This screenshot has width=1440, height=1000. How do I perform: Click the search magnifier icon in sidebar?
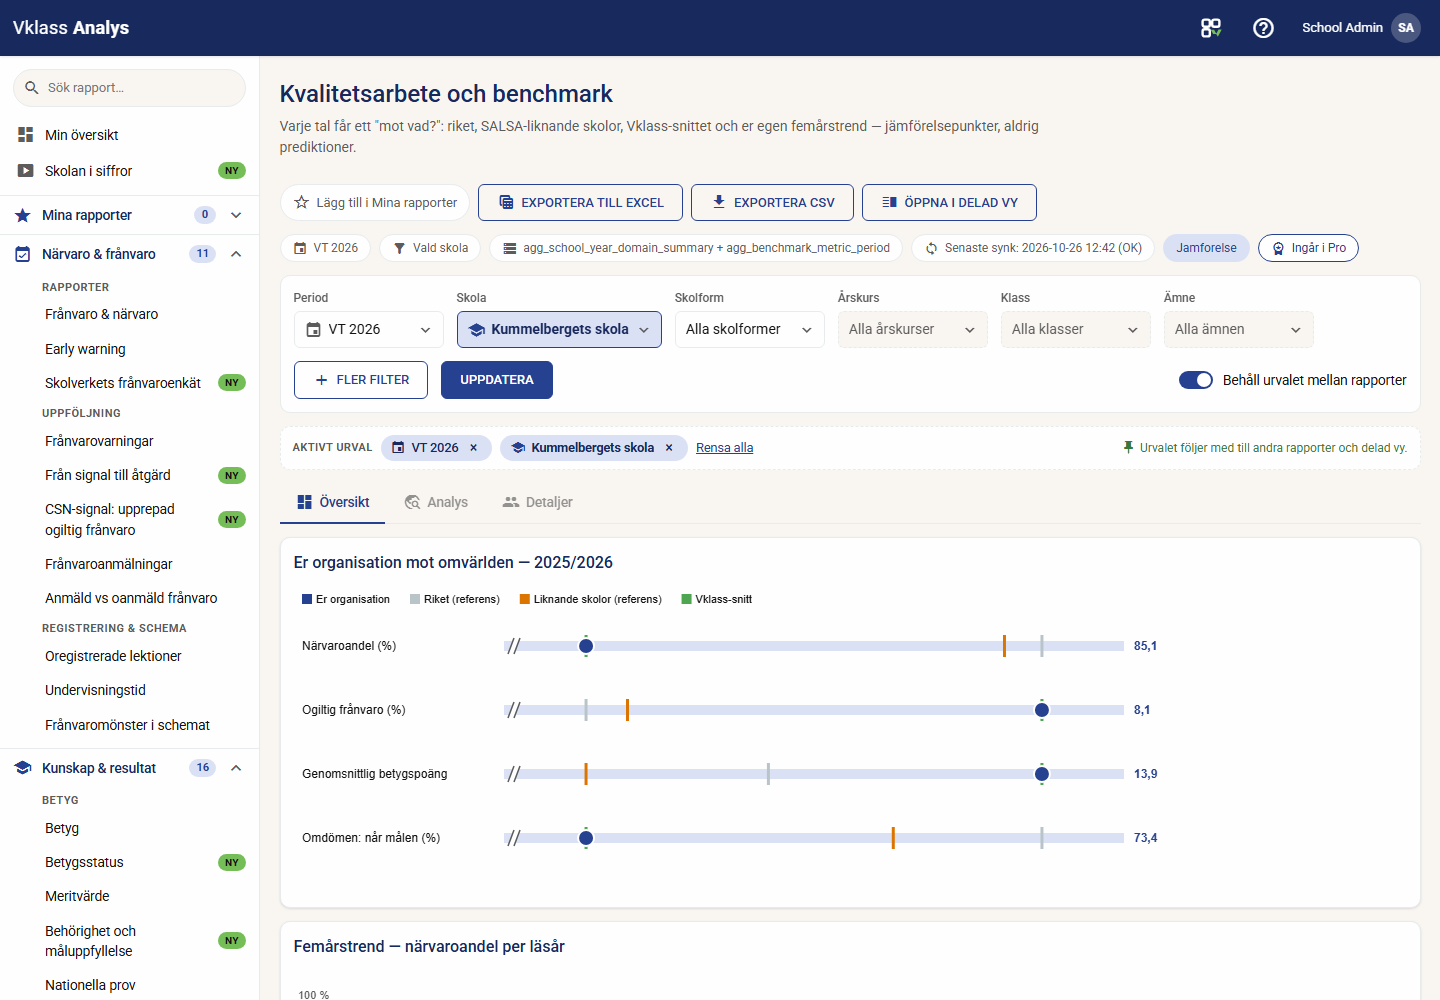point(32,88)
